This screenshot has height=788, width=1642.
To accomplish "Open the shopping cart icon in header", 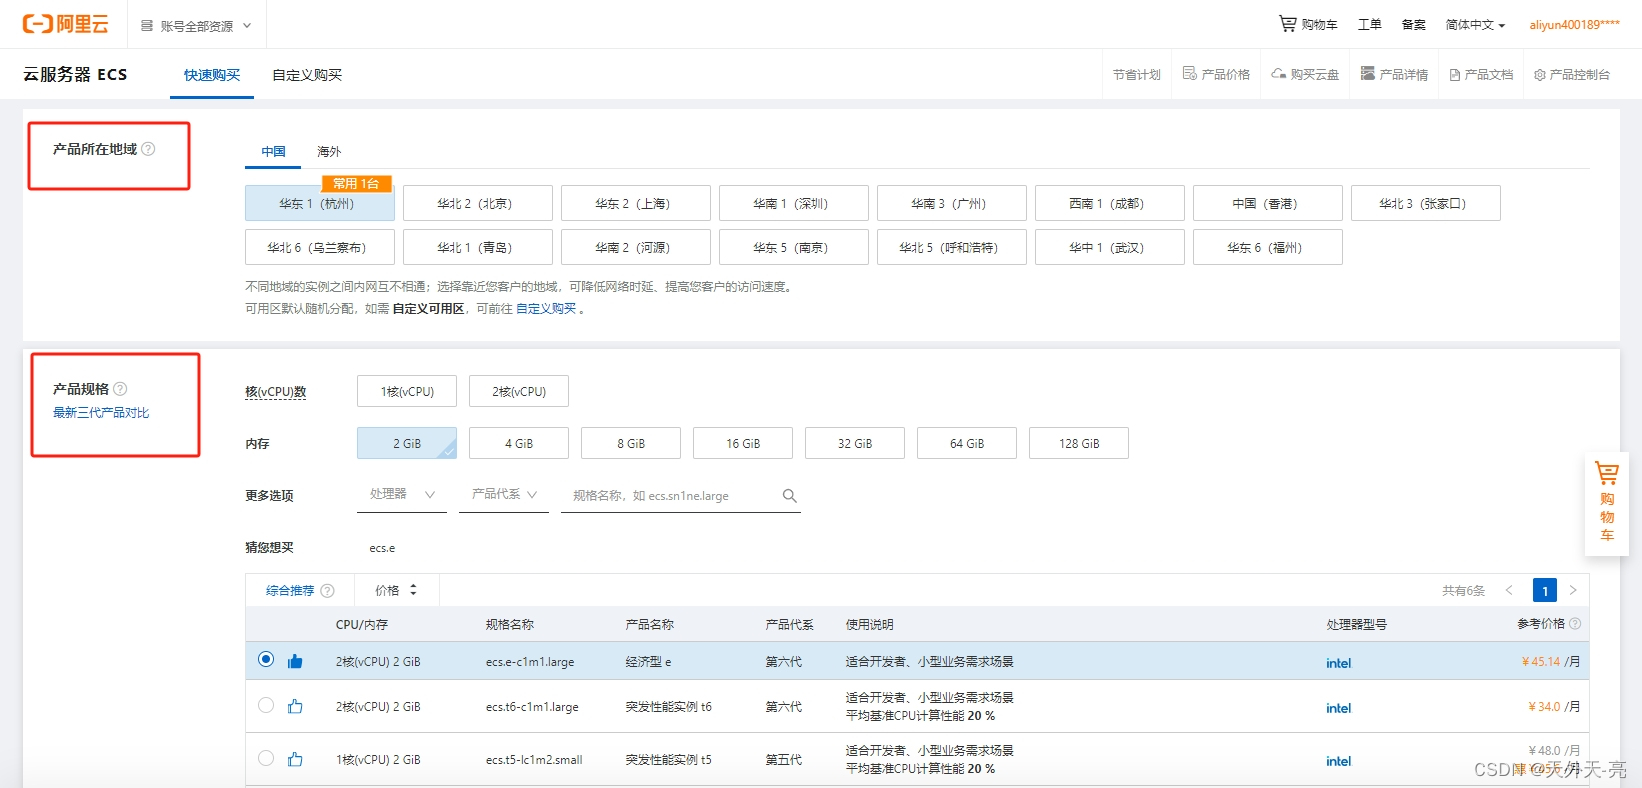I will coord(1288,23).
